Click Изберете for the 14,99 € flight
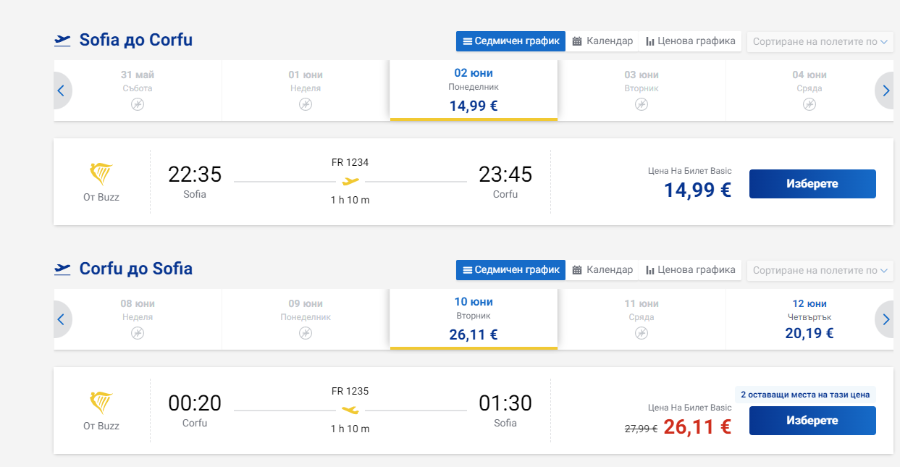Screen dimensions: 900x467 (x=812, y=184)
